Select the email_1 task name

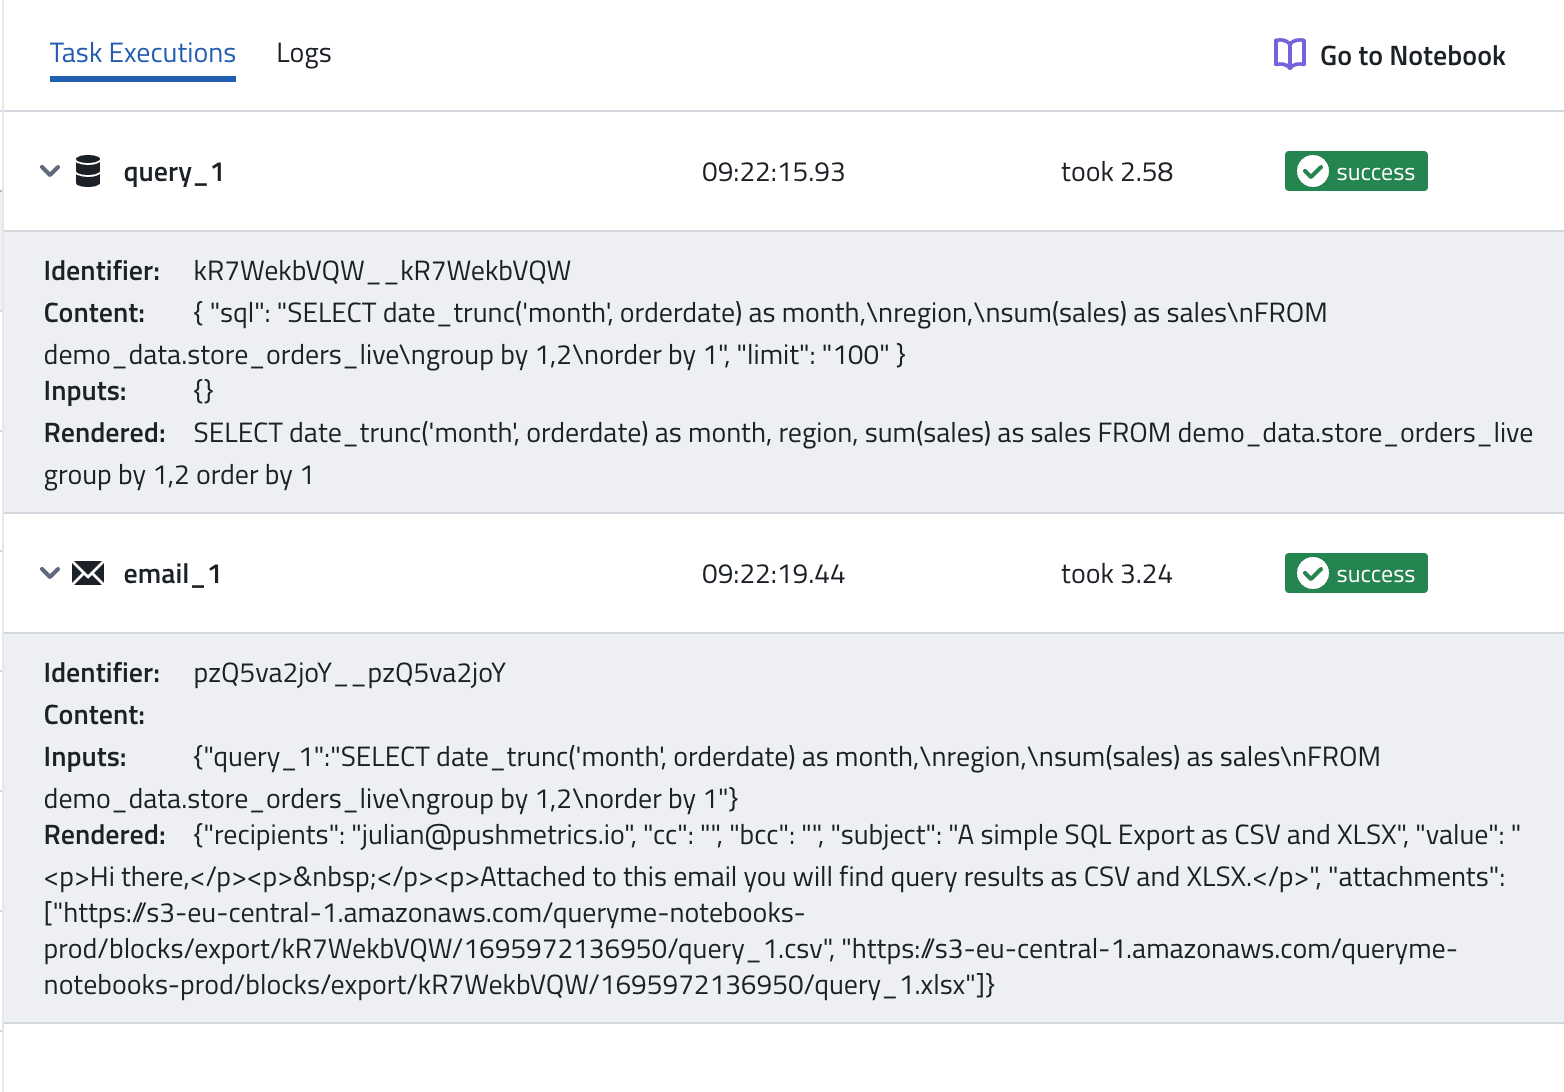click(172, 574)
